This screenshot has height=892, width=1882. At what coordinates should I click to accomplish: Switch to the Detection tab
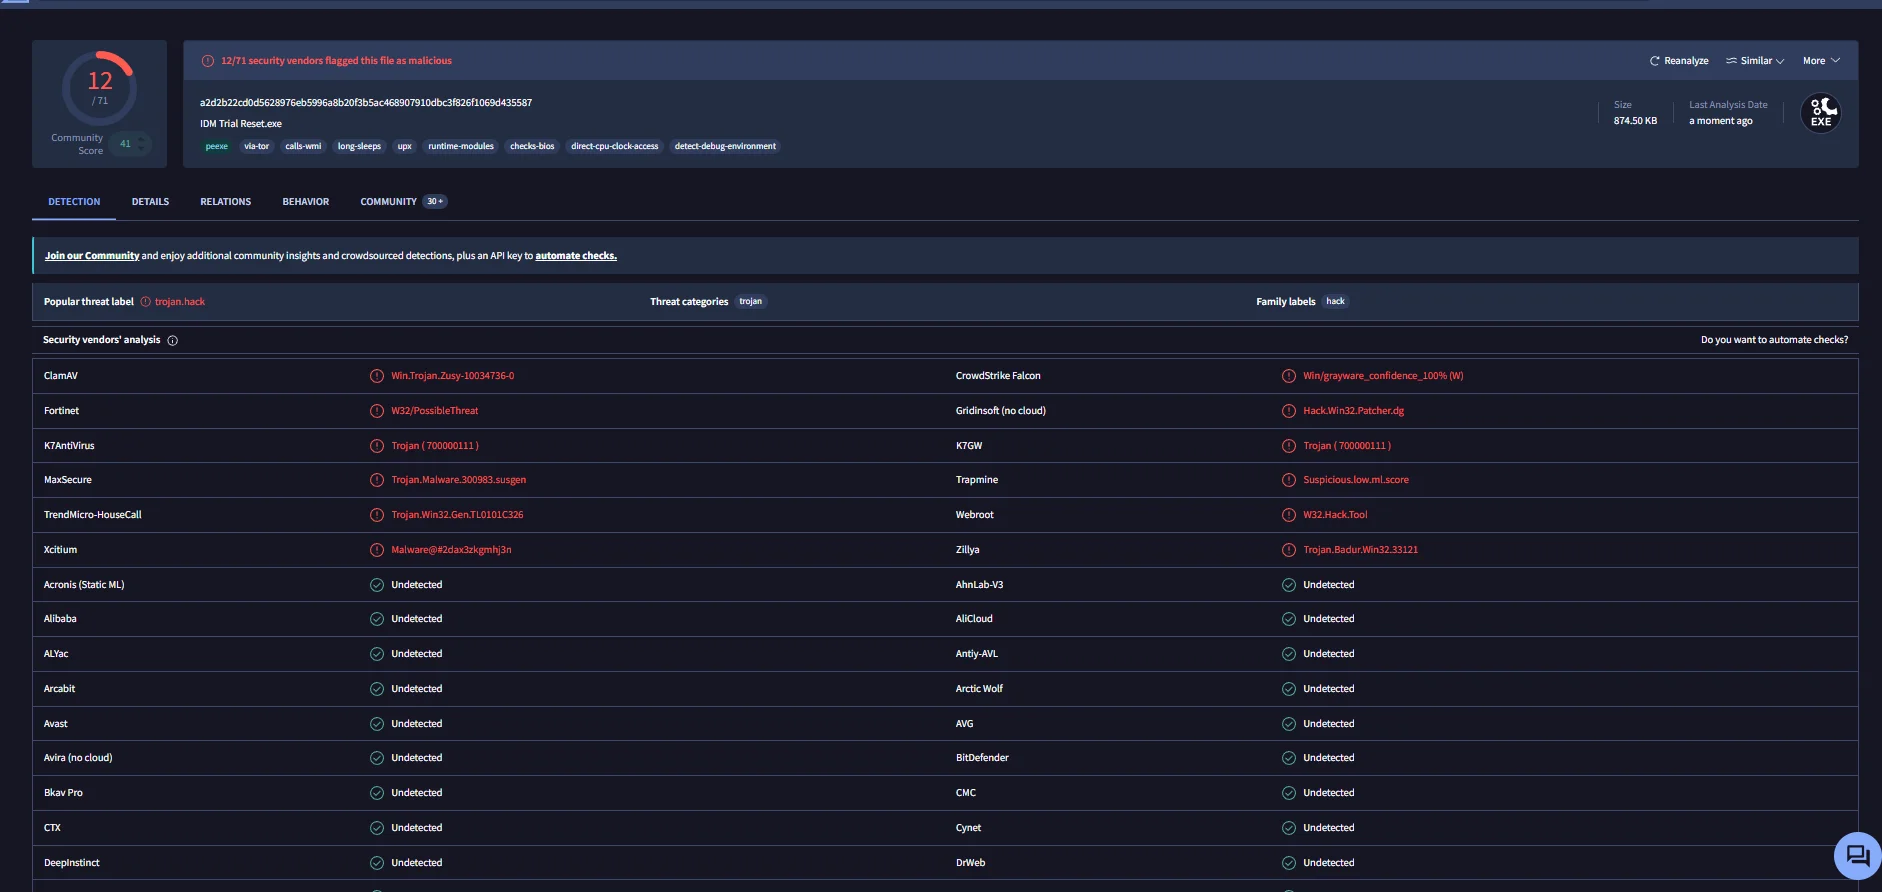click(x=74, y=202)
